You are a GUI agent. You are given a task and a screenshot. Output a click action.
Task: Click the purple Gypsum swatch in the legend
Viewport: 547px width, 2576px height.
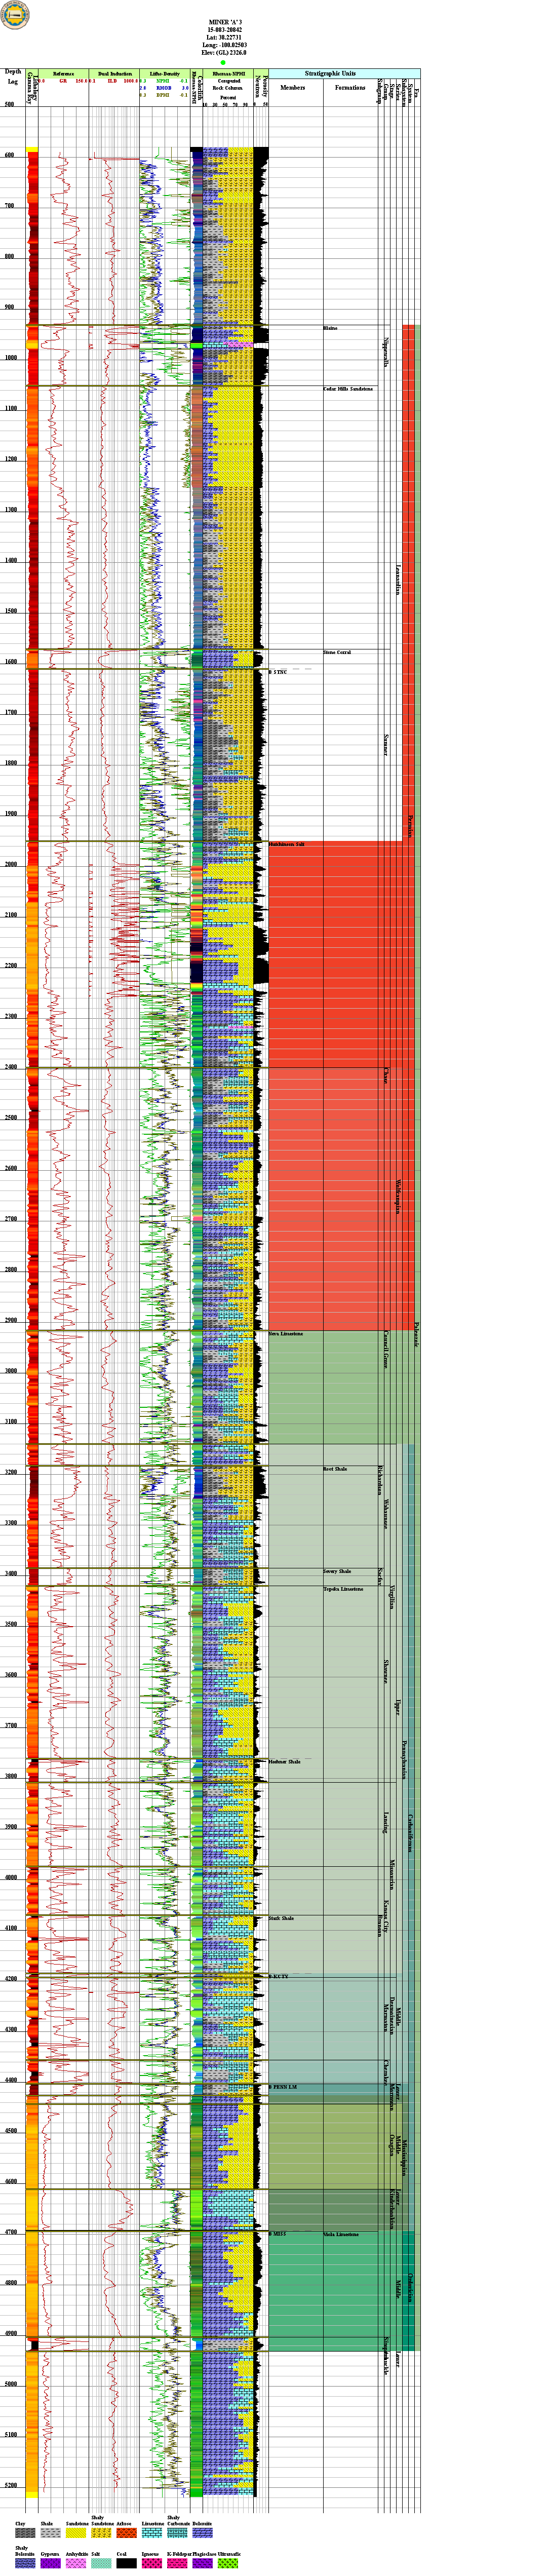click(50, 2563)
